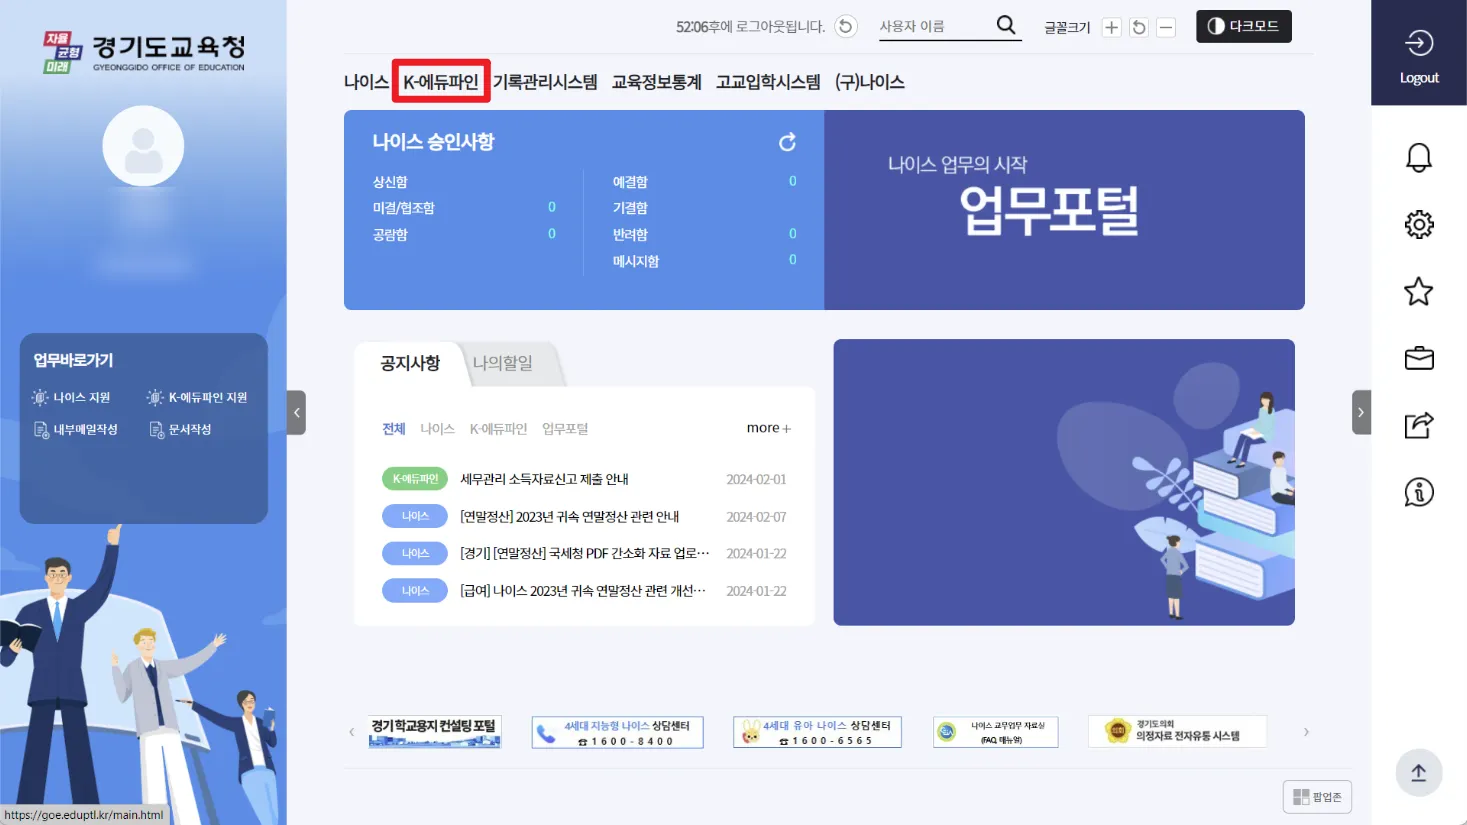The height and width of the screenshot is (825, 1467).
Task: Open 나이스 in the top menu
Action: pos(366,82)
